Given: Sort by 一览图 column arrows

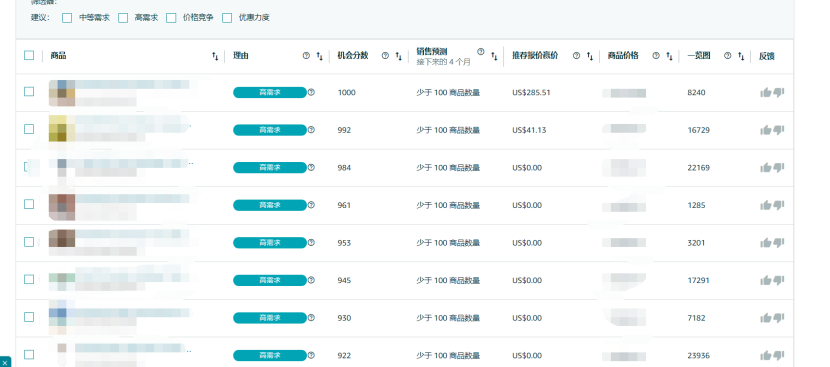Looking at the screenshot, I should 741,56.
